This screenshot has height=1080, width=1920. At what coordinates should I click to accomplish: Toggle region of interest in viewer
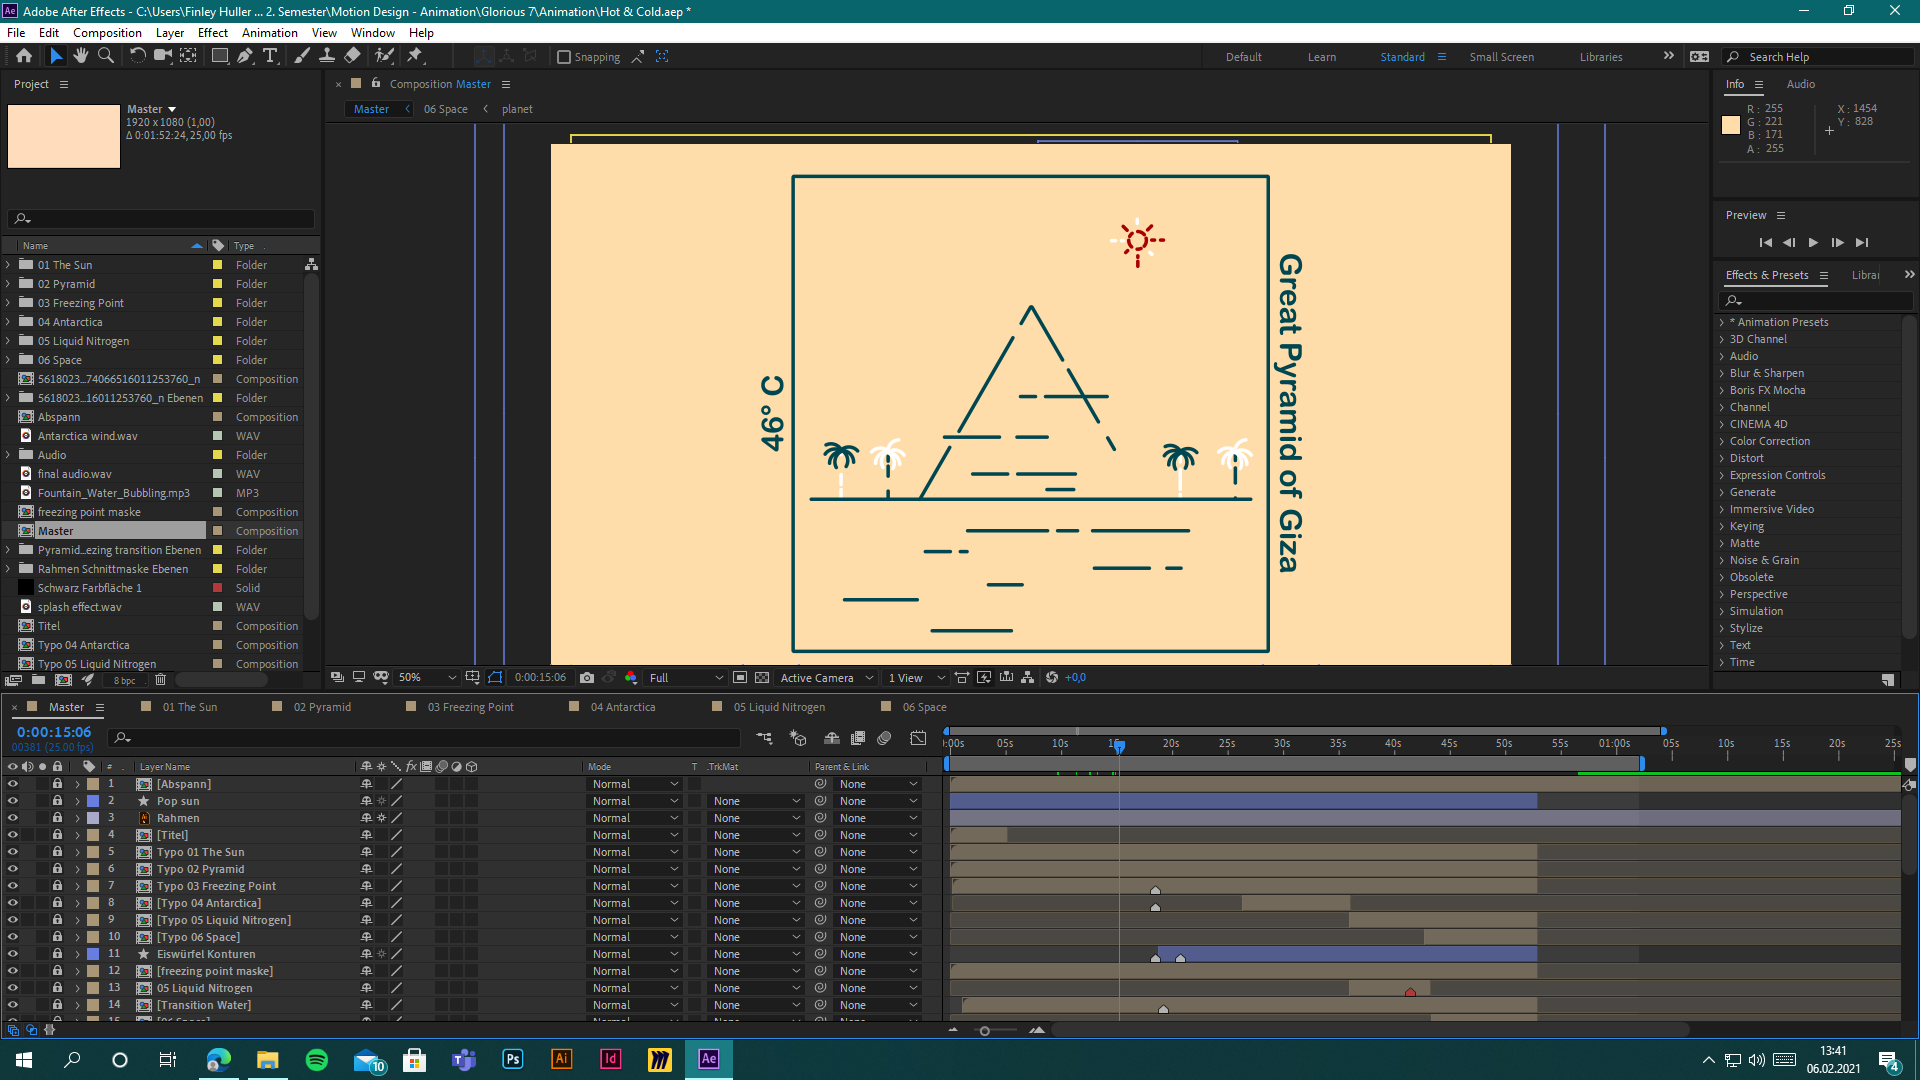point(740,678)
